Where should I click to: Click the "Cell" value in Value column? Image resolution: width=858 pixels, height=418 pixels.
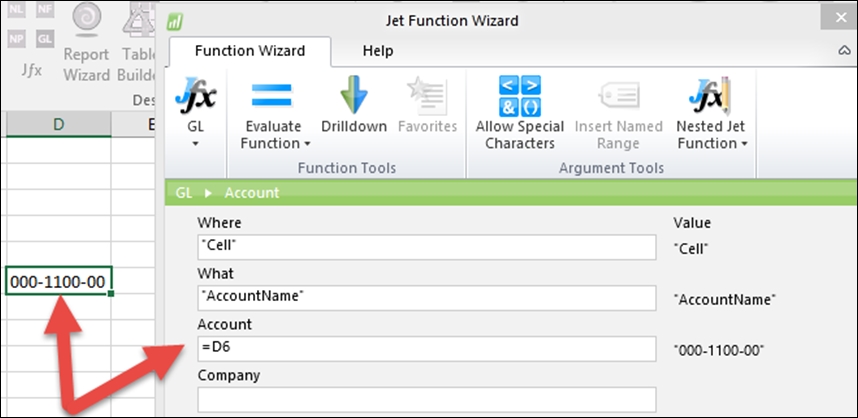pos(691,249)
